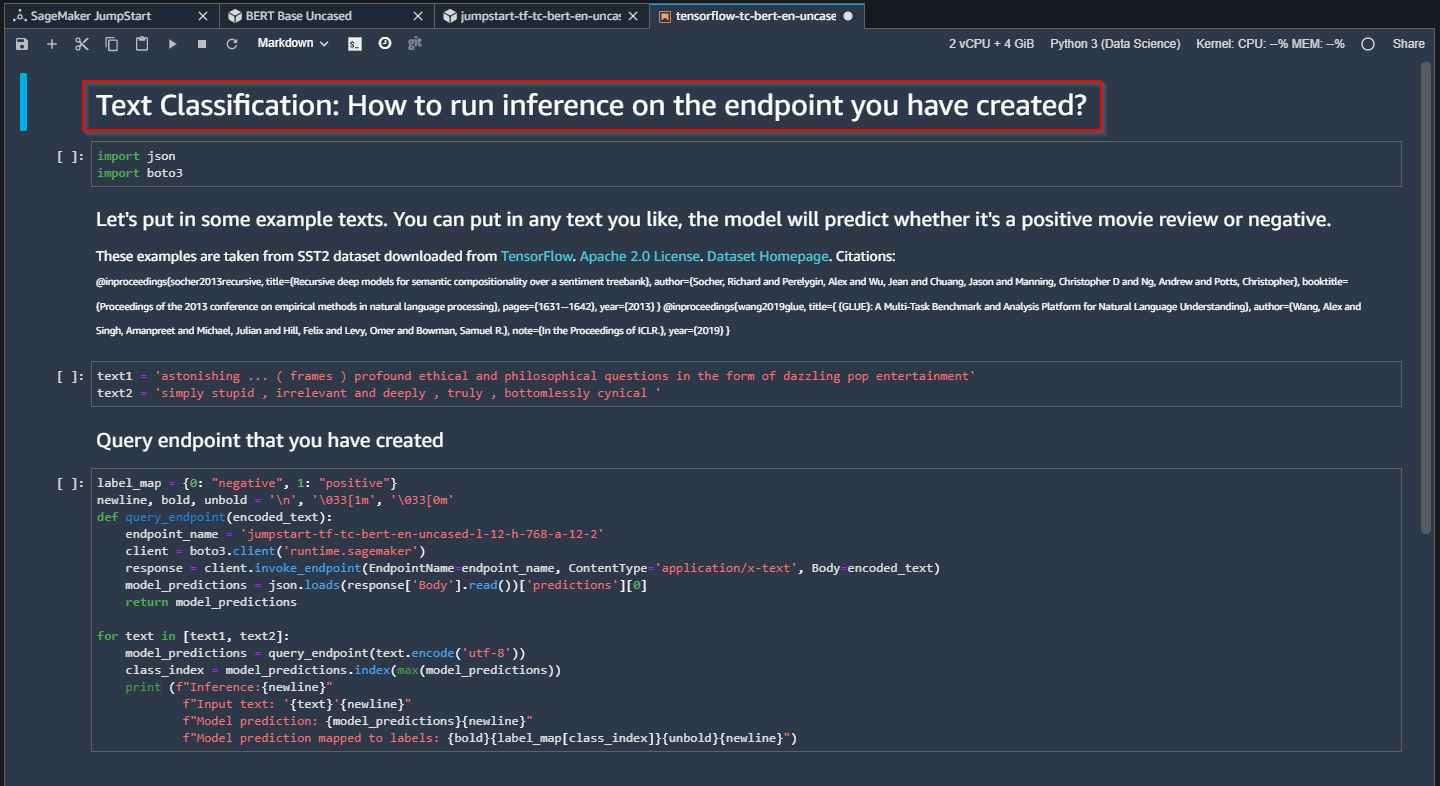Click the kernel status circle indicator
Viewport: 1440px width, 786px height.
point(1368,44)
